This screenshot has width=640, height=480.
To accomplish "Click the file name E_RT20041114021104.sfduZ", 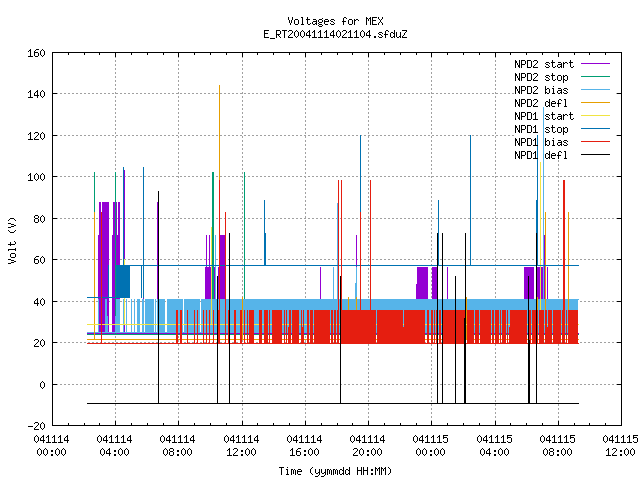I will point(335,34).
